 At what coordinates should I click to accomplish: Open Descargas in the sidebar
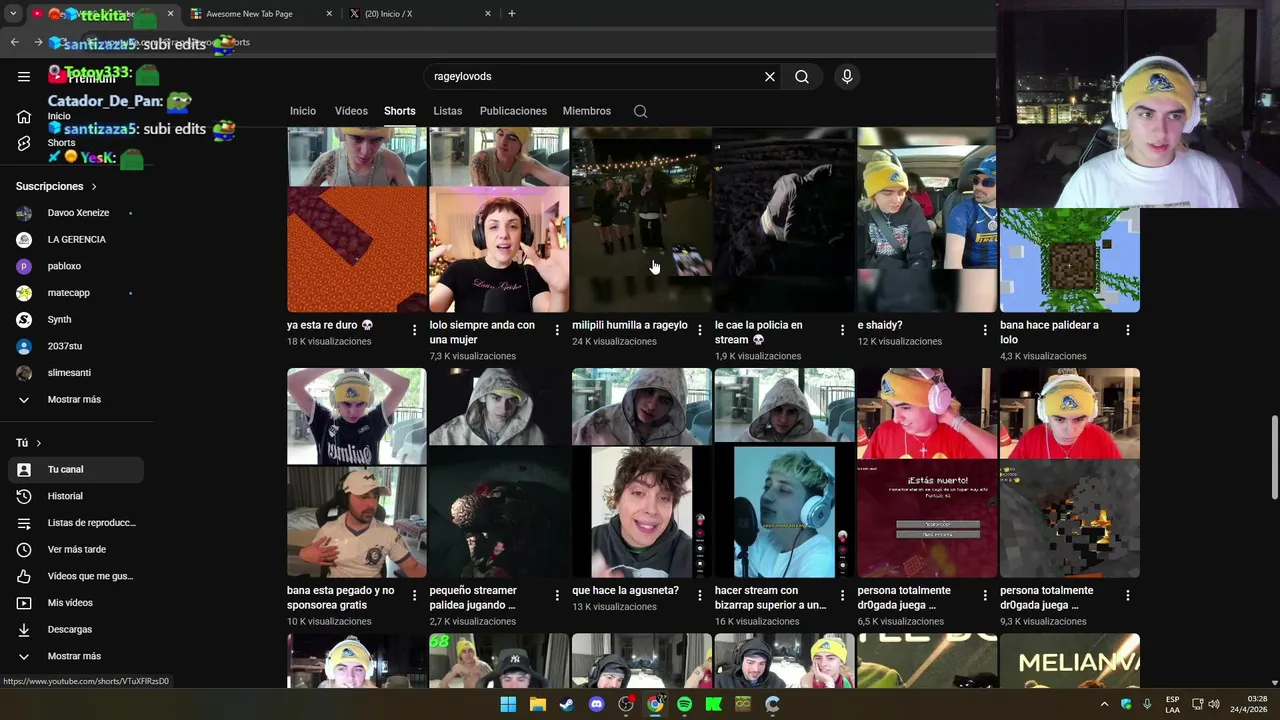(76, 629)
